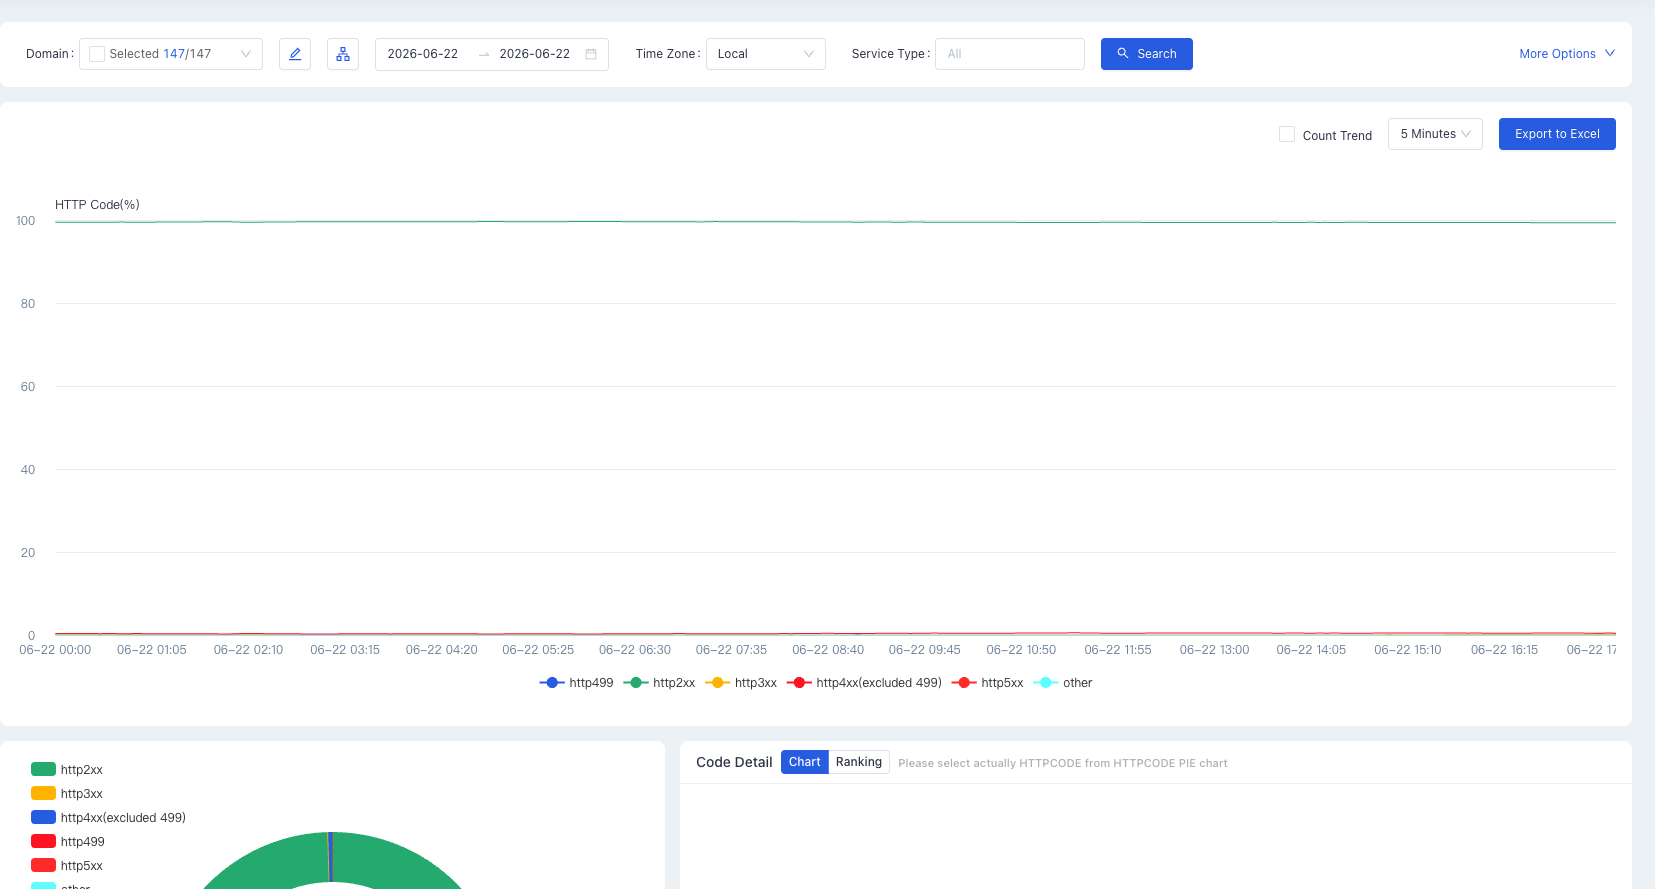Open the domain hierarchy tree icon
Viewport: 1655px width, 889px height.
tap(343, 54)
